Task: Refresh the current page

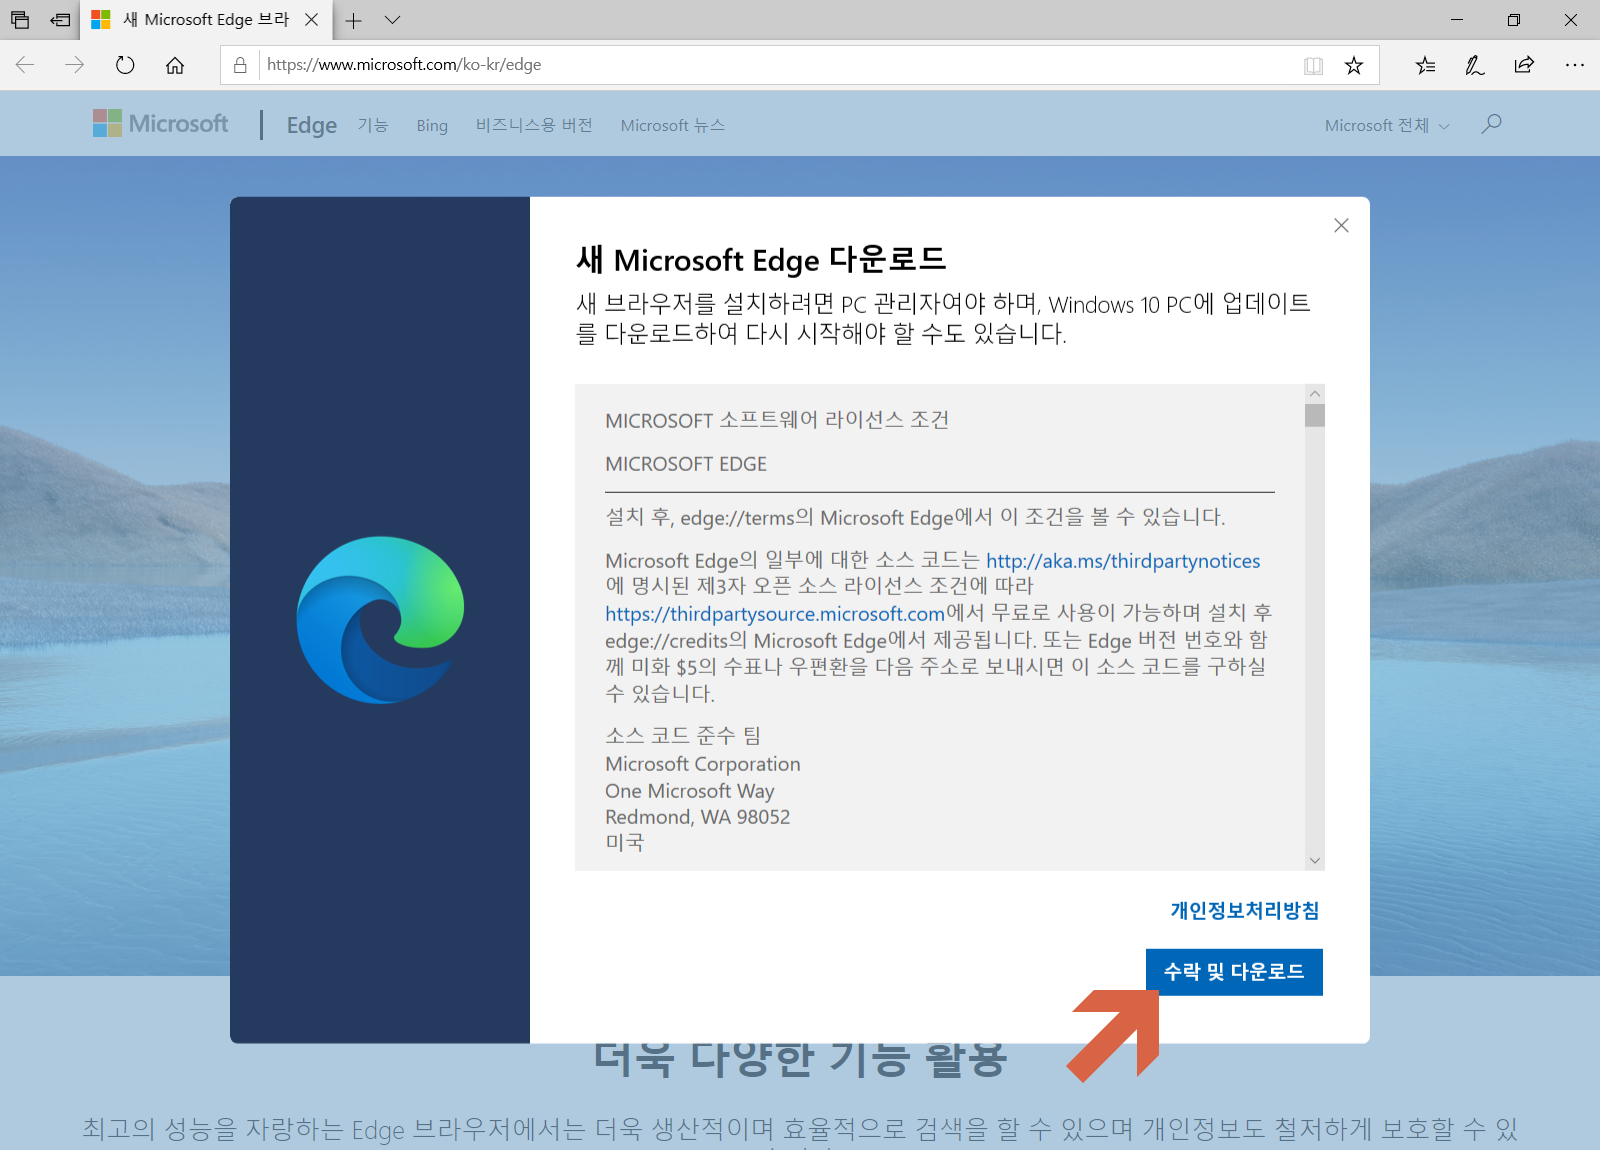Action: point(125,65)
